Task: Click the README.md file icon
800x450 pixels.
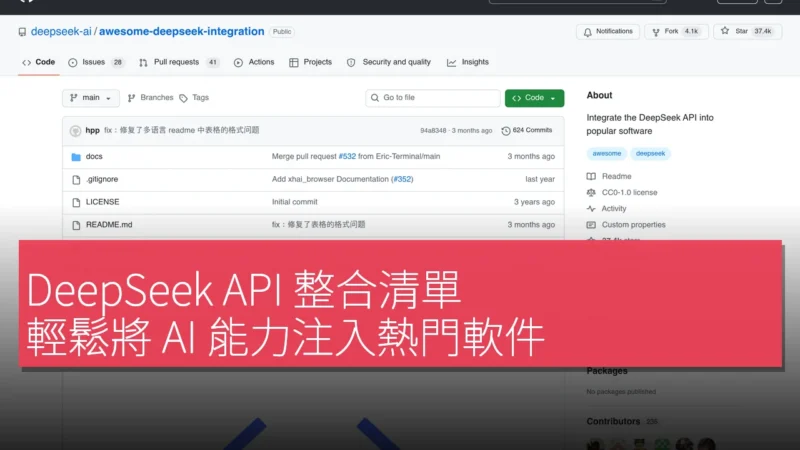Action: pyautogui.click(x=76, y=226)
